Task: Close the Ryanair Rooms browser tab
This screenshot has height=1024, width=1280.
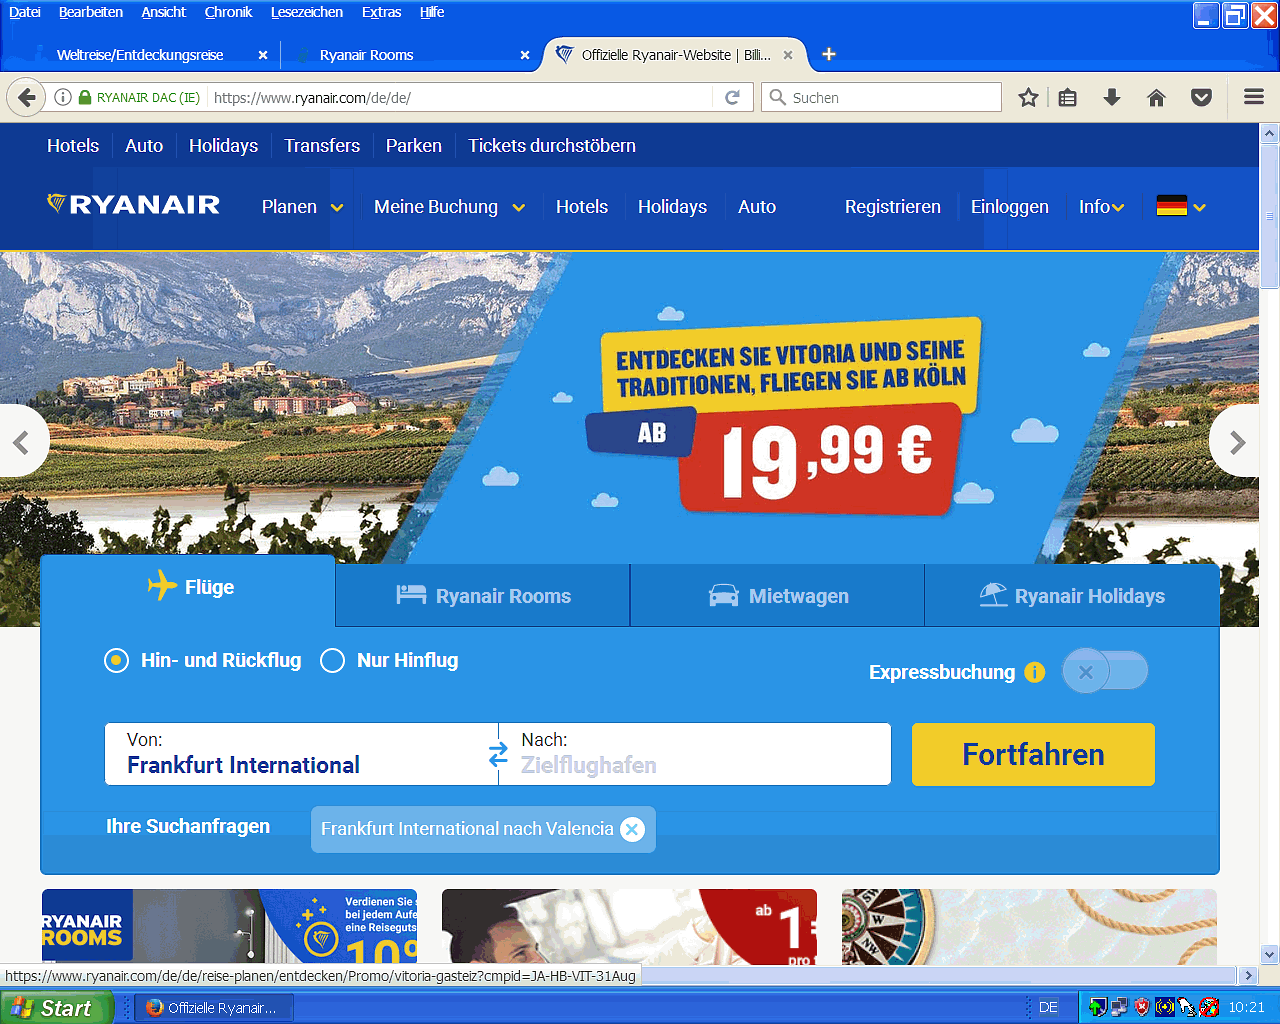Action: (525, 55)
